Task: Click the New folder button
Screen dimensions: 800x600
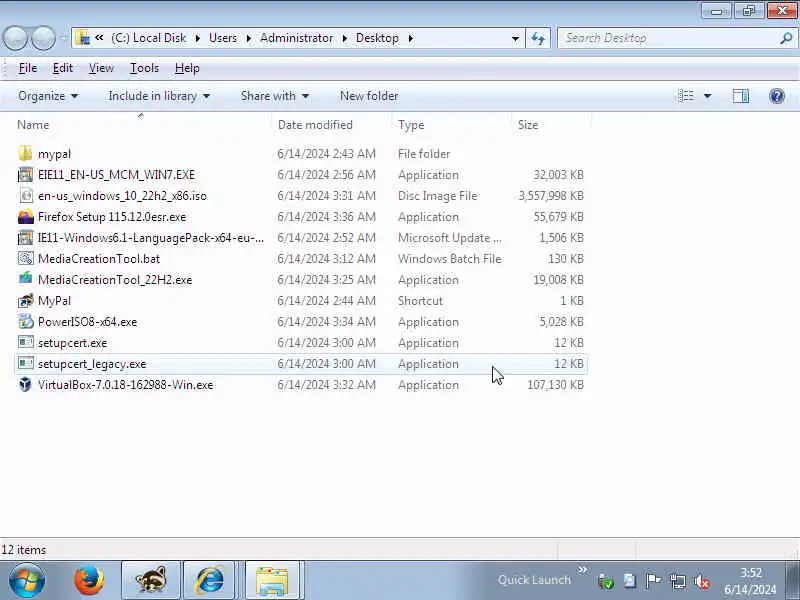Action: [x=369, y=96]
